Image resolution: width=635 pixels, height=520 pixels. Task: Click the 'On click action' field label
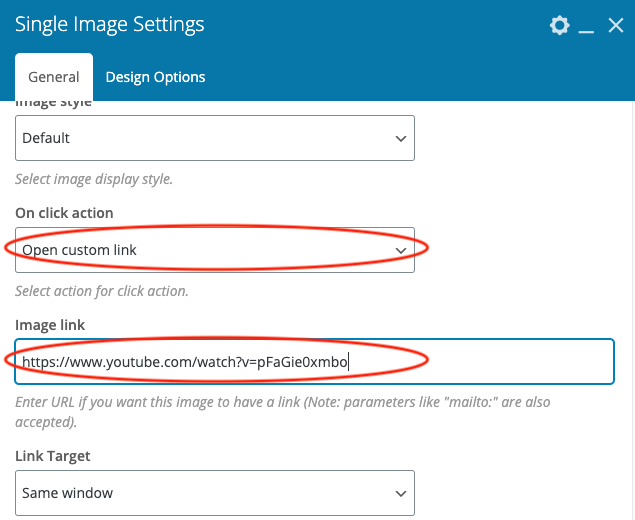click(x=64, y=213)
